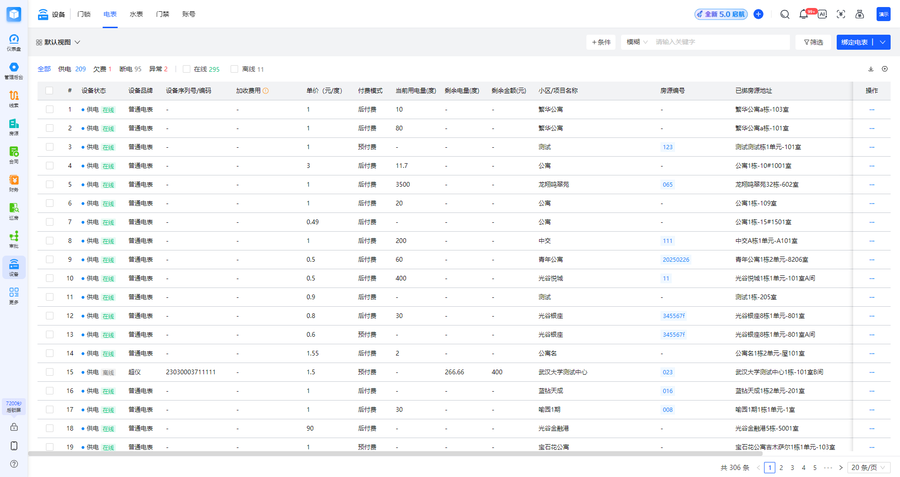This screenshot has width=900, height=477.
Task: Click the 筛选 filter button
Action: [x=813, y=42]
